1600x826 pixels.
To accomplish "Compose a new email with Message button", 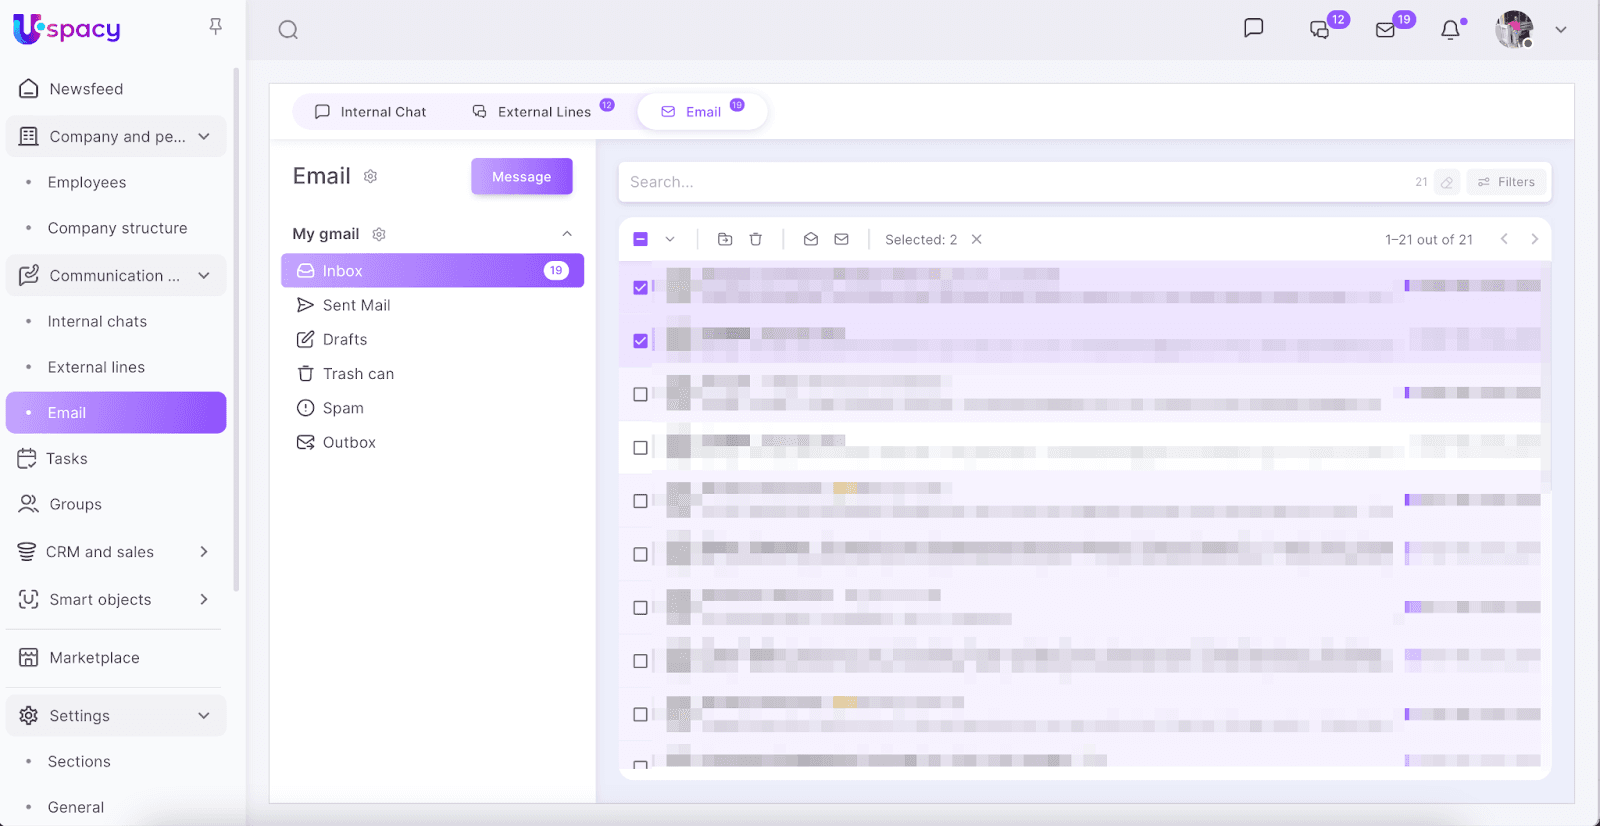I will 522,177.
